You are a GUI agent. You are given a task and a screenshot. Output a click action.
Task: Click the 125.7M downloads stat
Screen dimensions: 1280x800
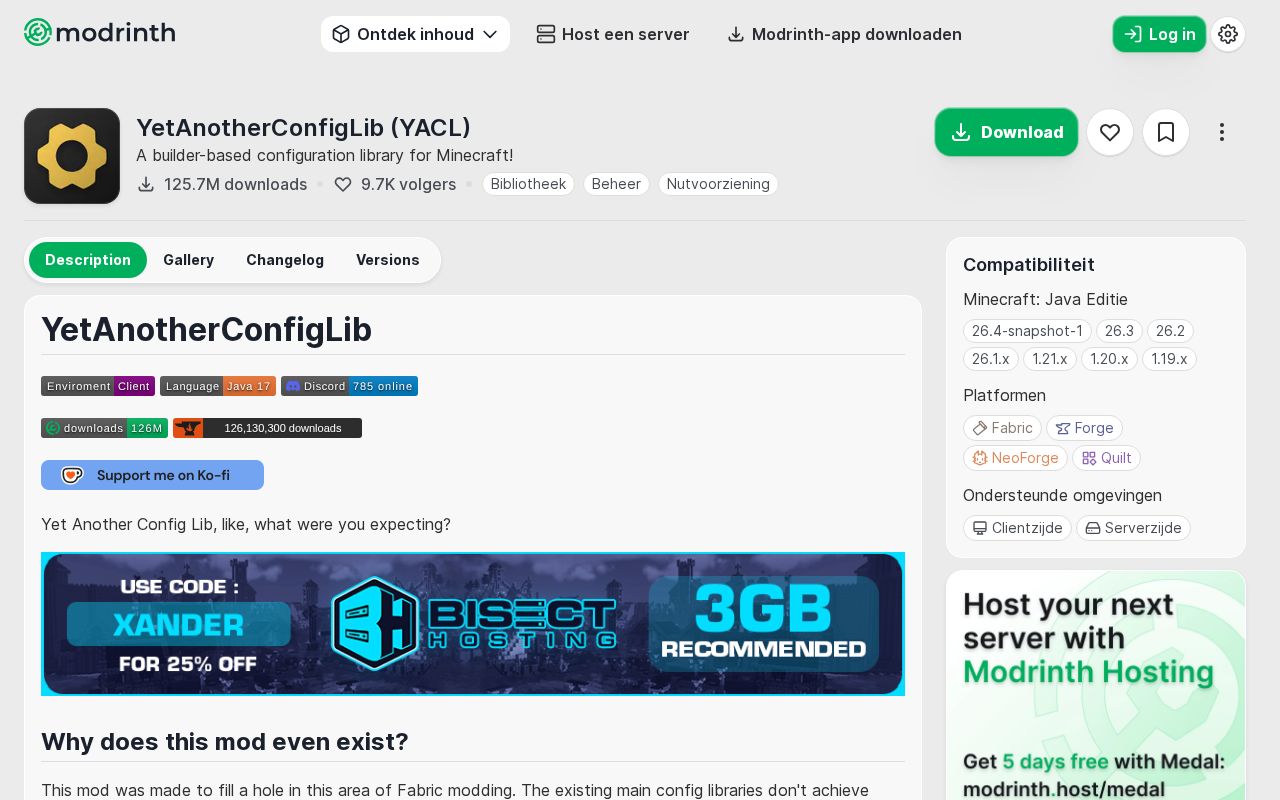pos(222,184)
